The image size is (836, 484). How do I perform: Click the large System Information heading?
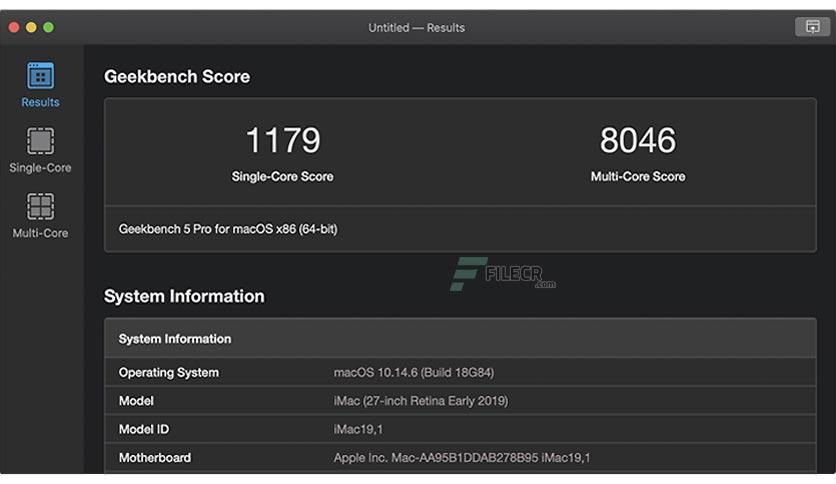(184, 296)
